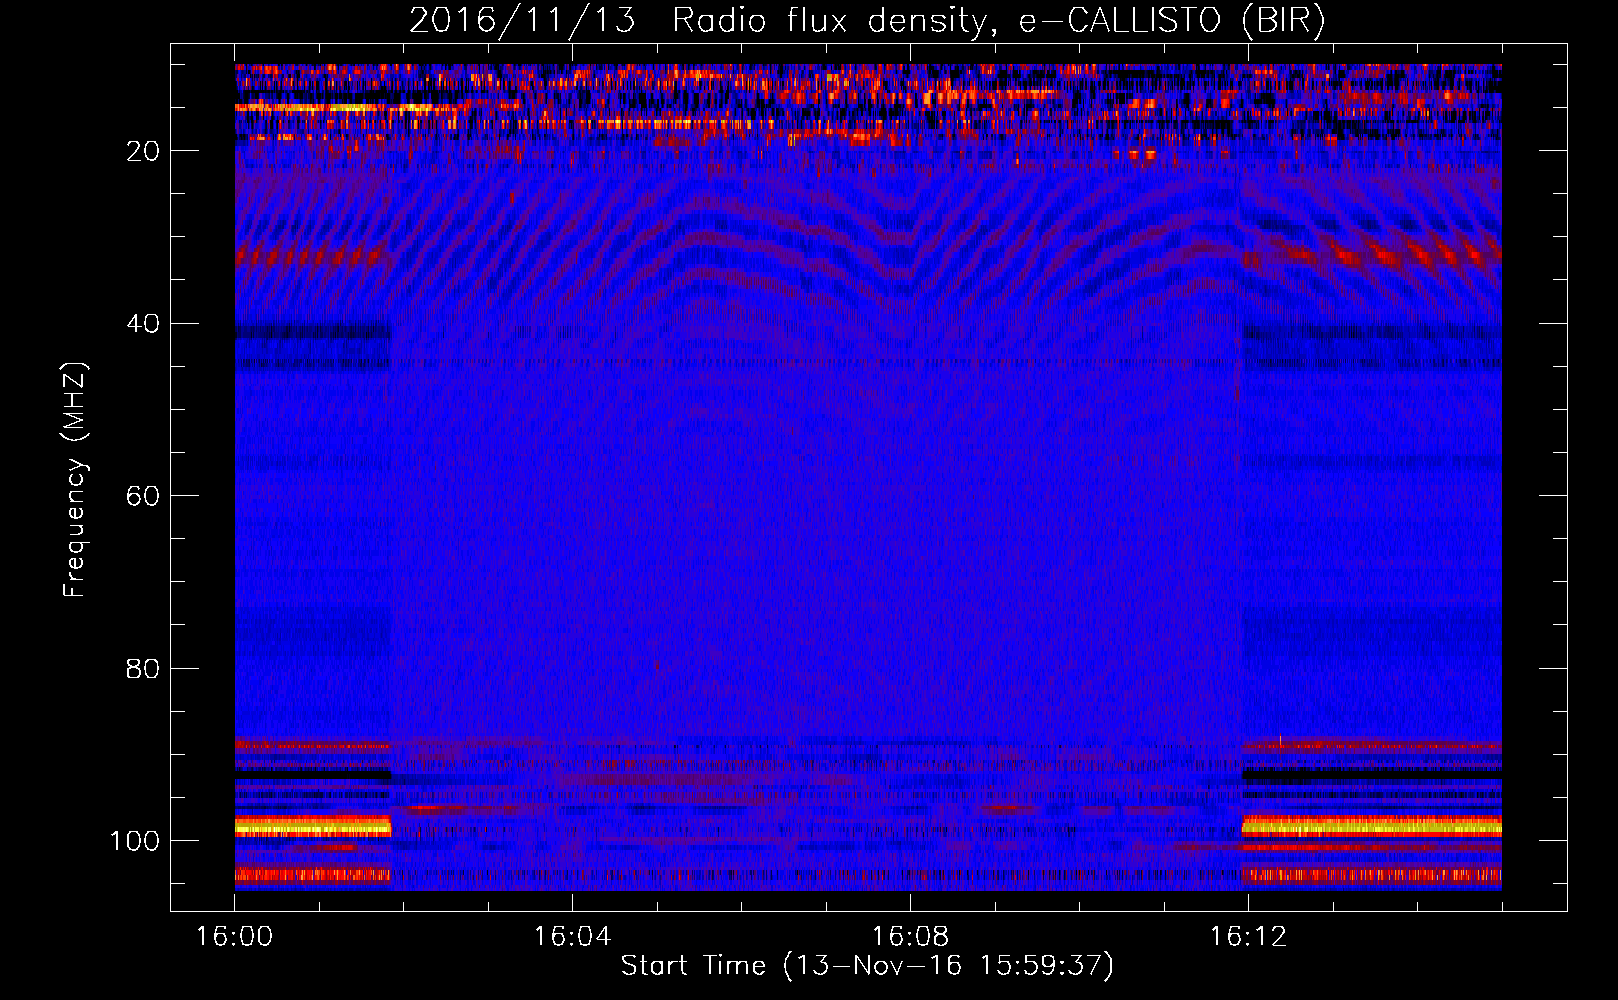Click the 16:08 time tick label
Viewport: 1618px width, 1000px height.
click(910, 937)
